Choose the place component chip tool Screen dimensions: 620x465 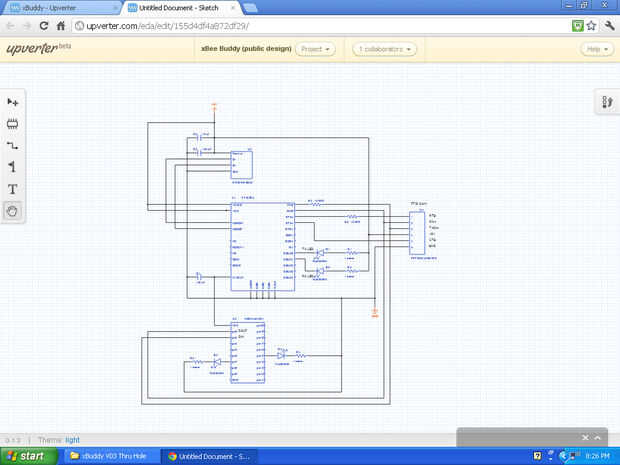(13, 124)
